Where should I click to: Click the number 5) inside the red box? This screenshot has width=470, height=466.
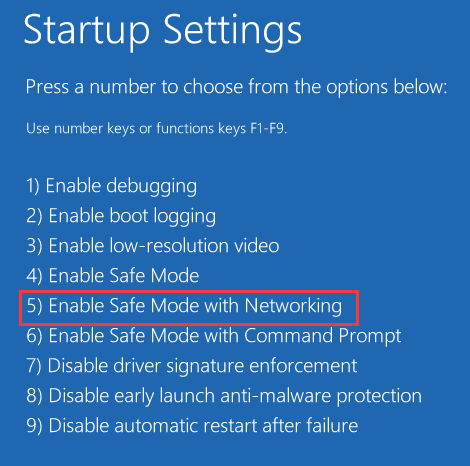click(34, 306)
